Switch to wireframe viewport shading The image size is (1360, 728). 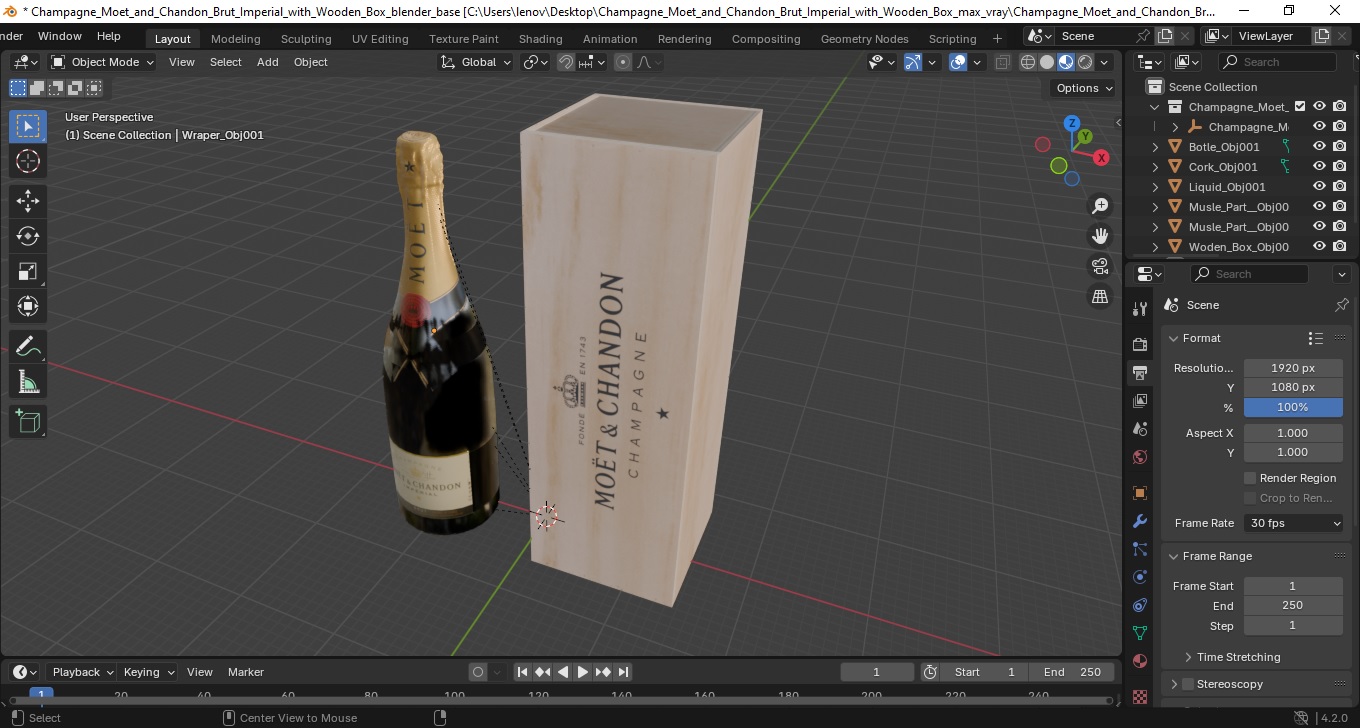[1027, 62]
